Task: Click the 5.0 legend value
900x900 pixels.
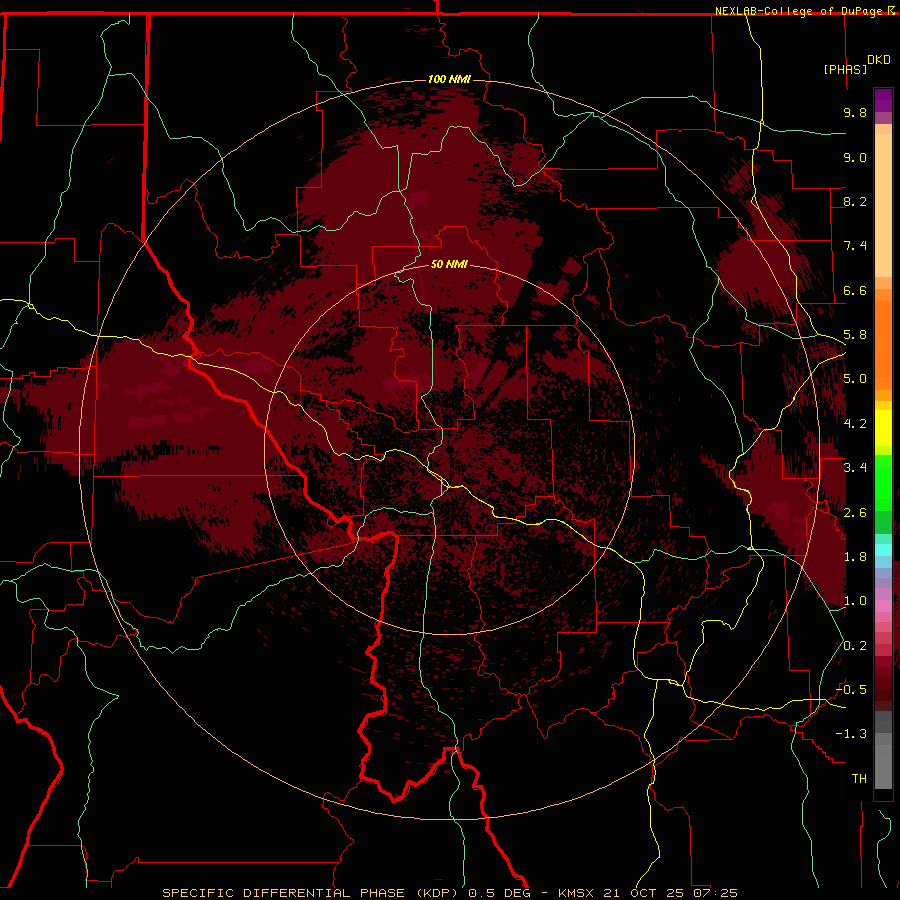Action: tap(855, 379)
